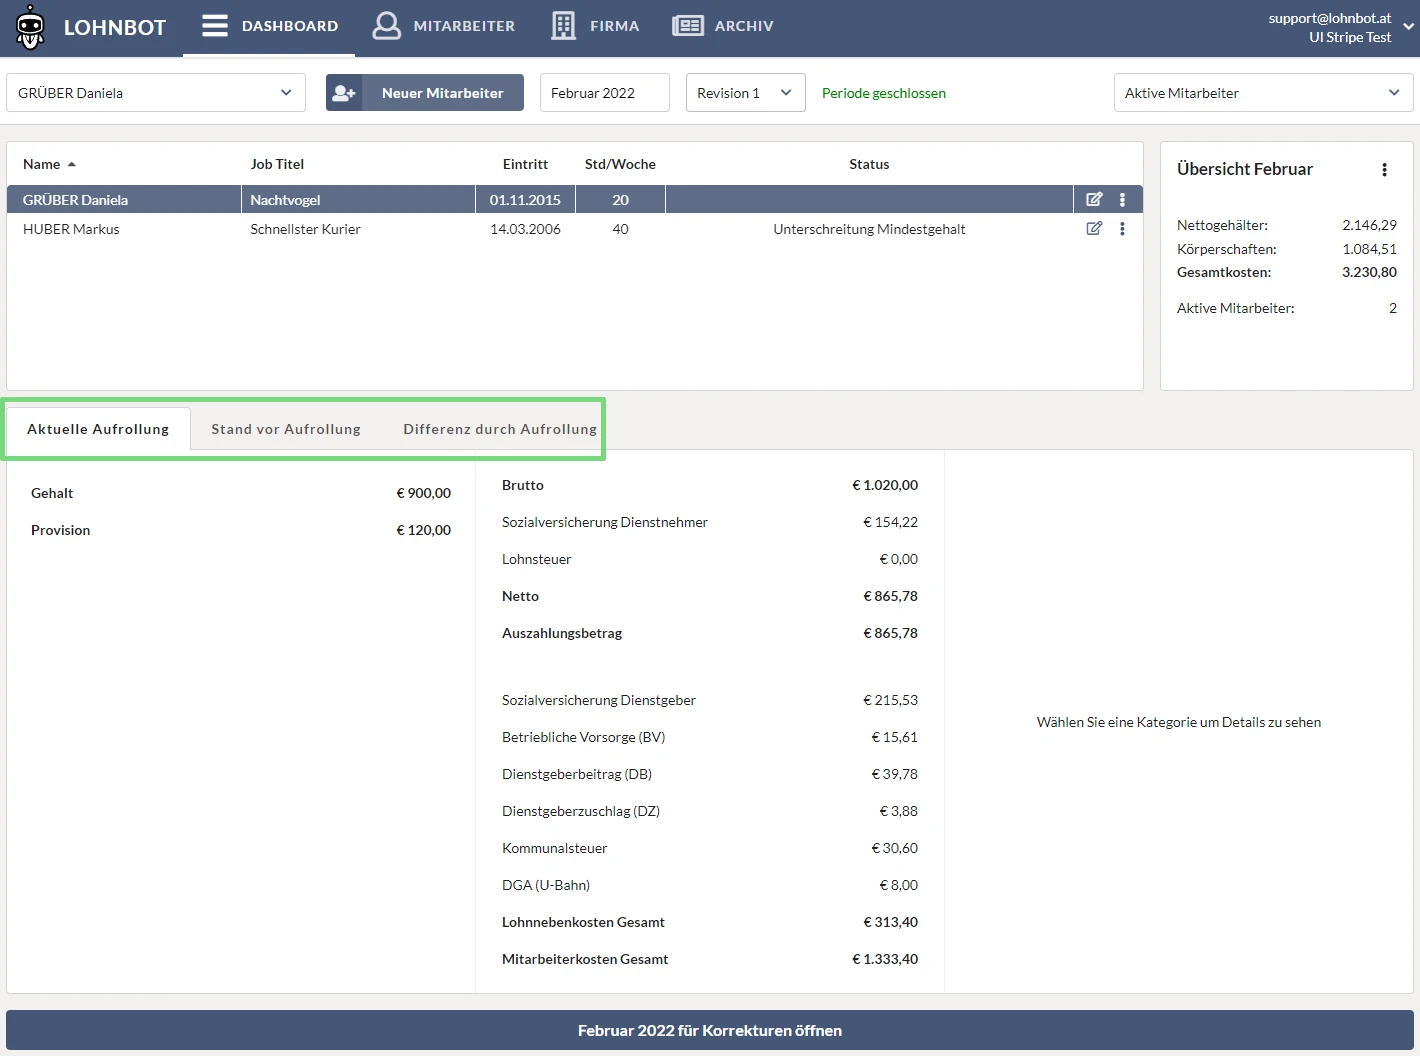
Task: Click the Periode geschlossen status text
Action: tap(884, 93)
